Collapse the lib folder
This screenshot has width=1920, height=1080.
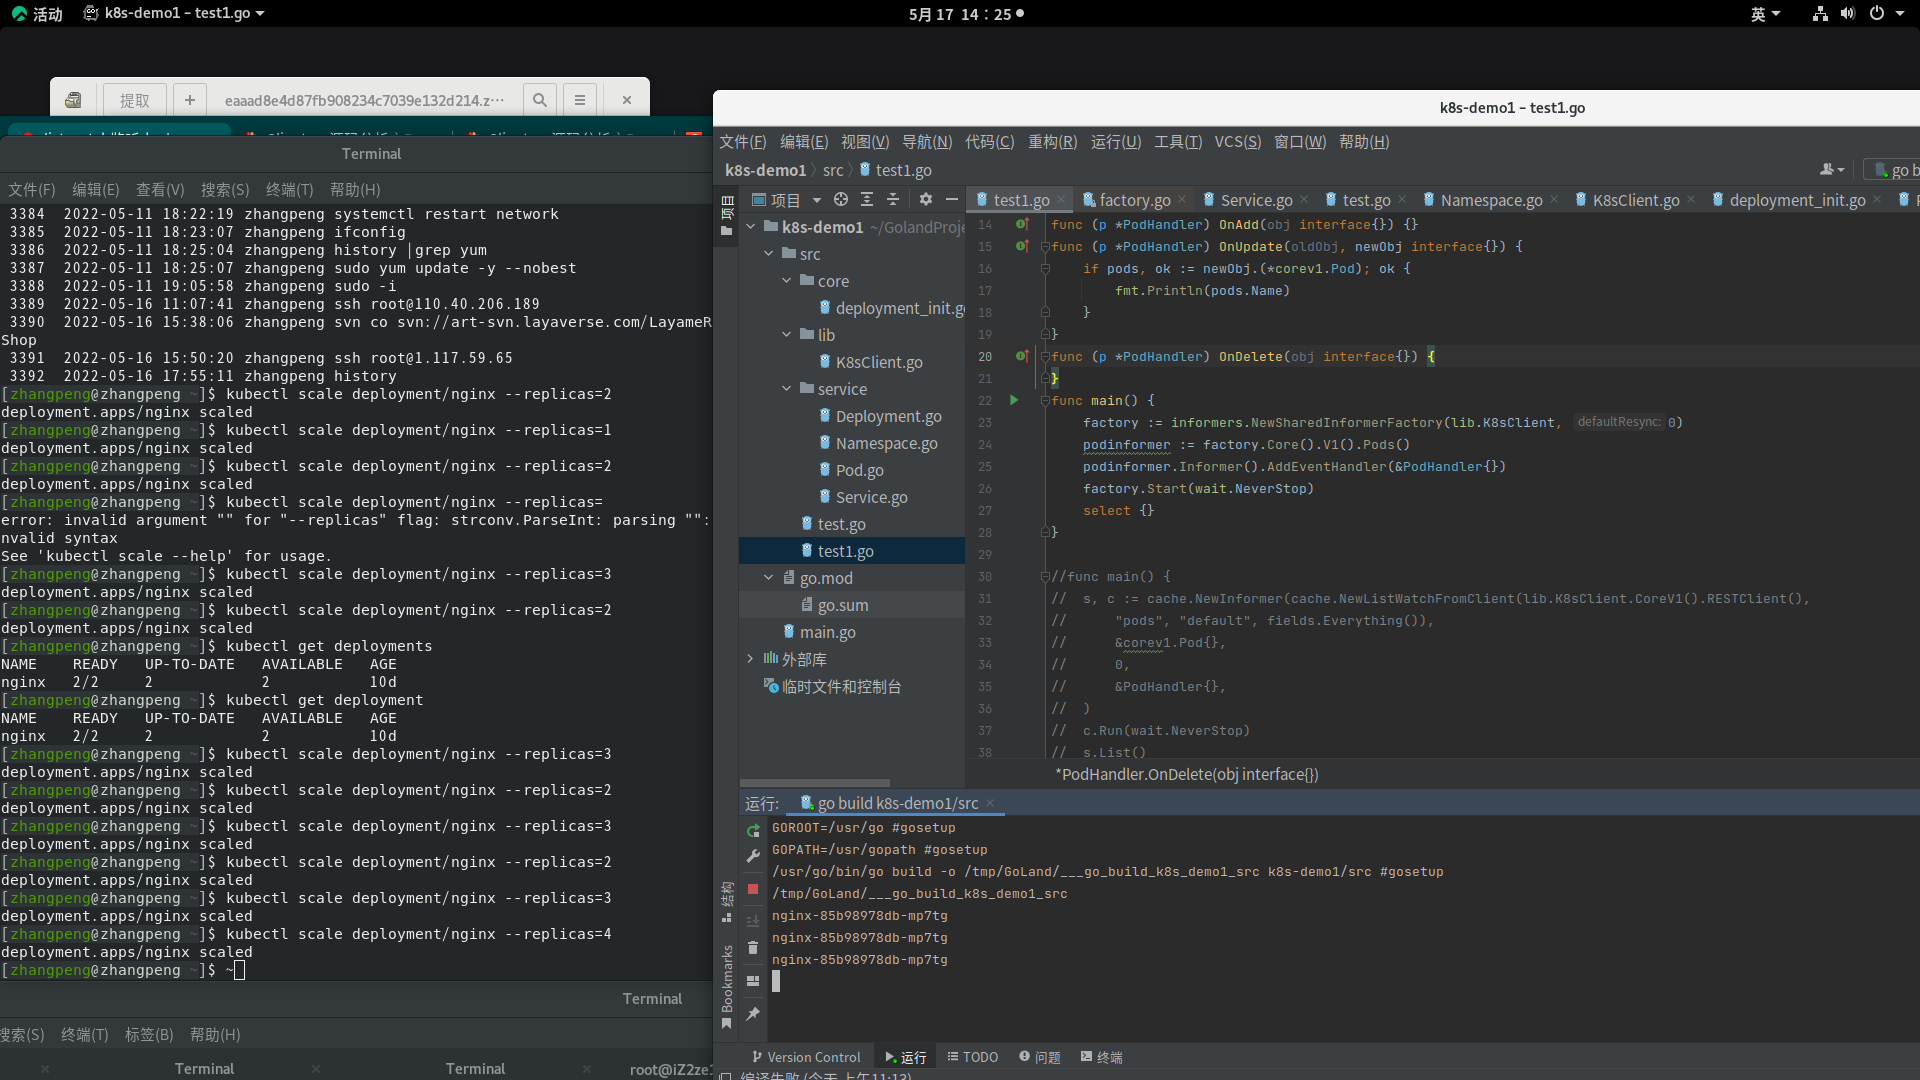[x=787, y=335]
